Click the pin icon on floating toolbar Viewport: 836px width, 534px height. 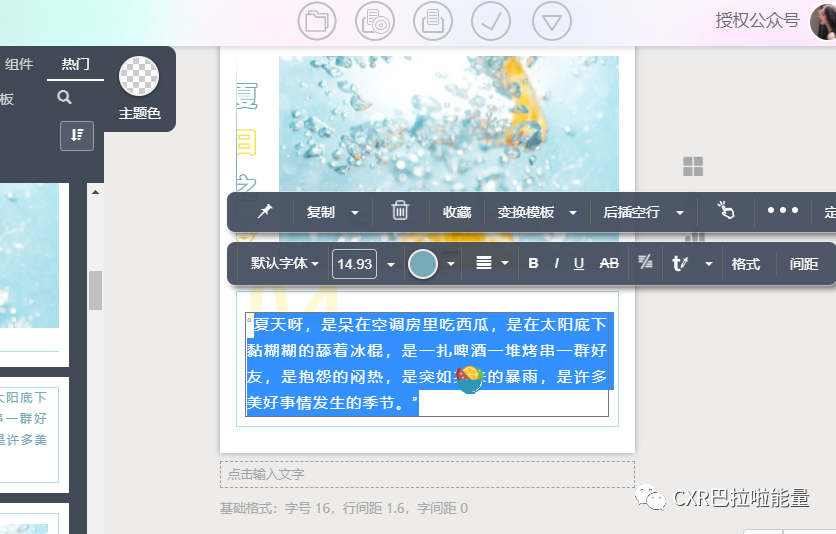pos(264,212)
